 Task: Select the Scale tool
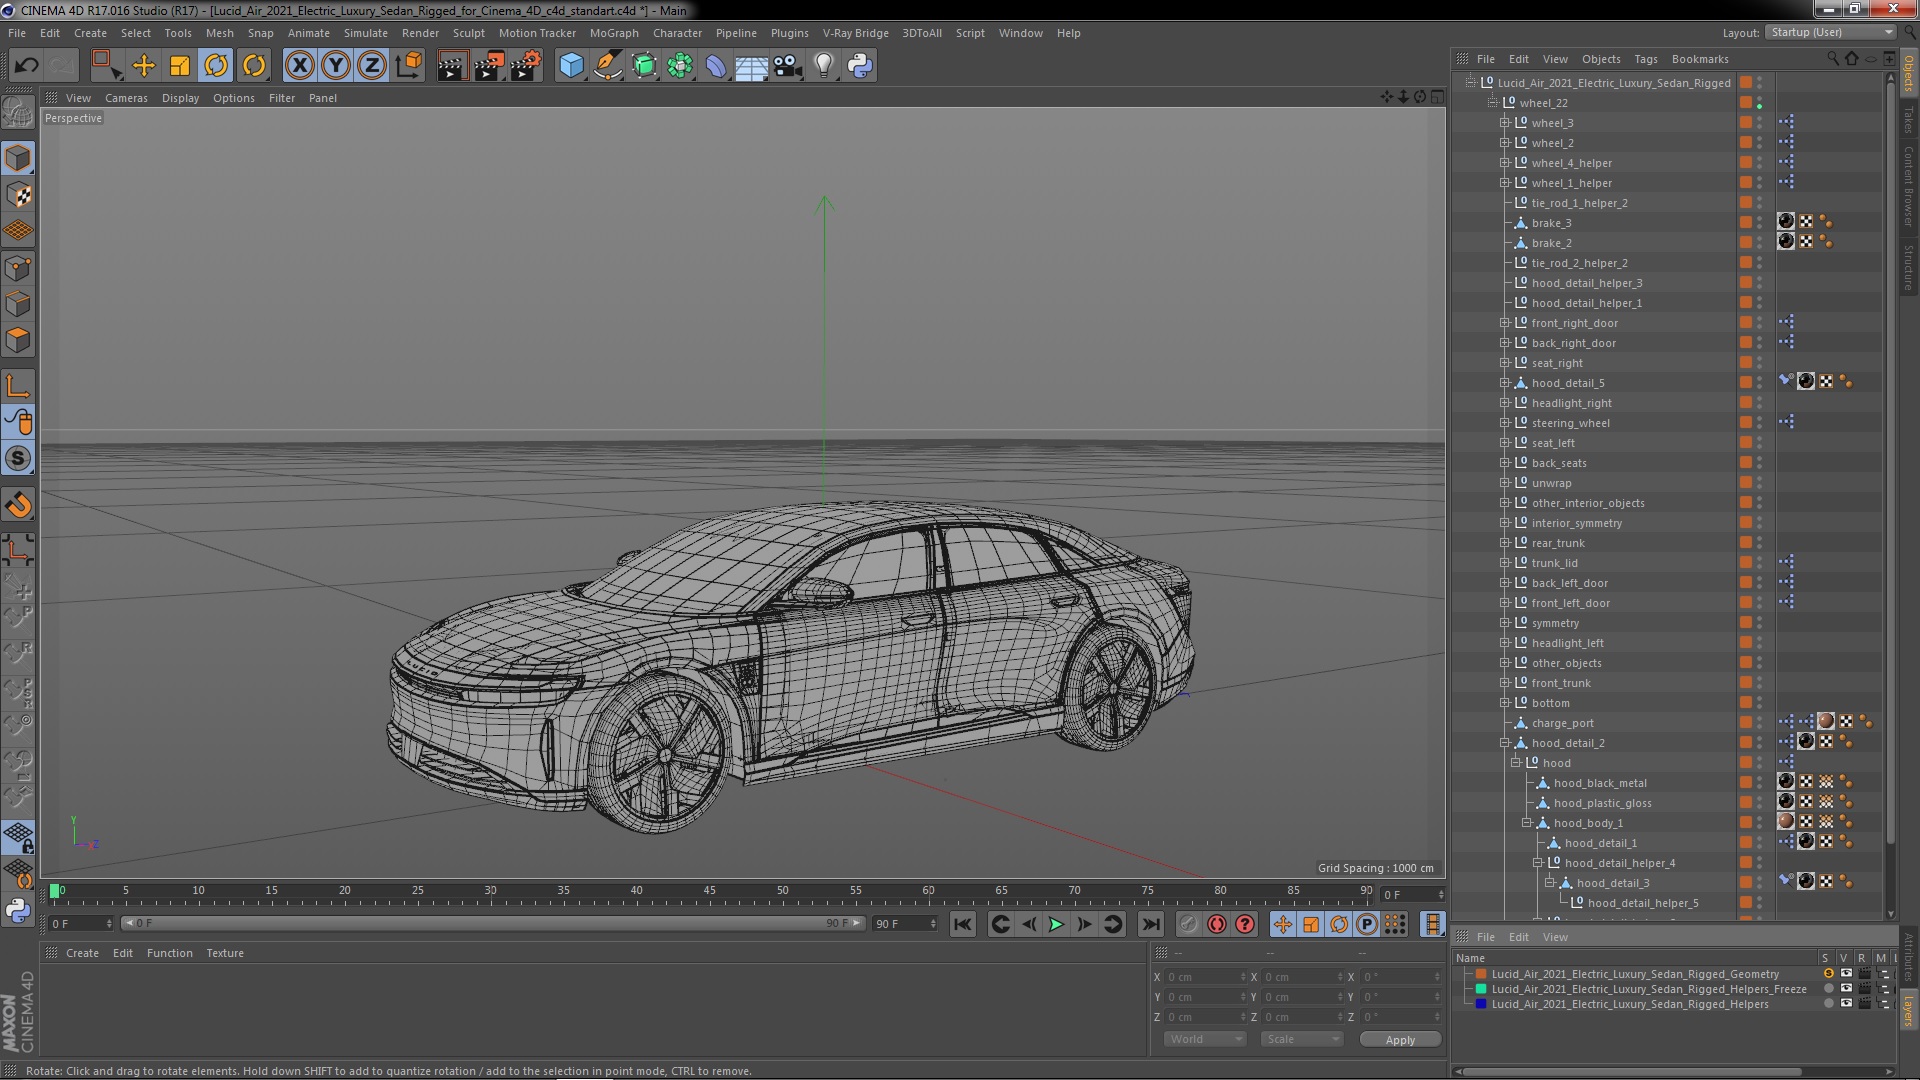pyautogui.click(x=180, y=66)
